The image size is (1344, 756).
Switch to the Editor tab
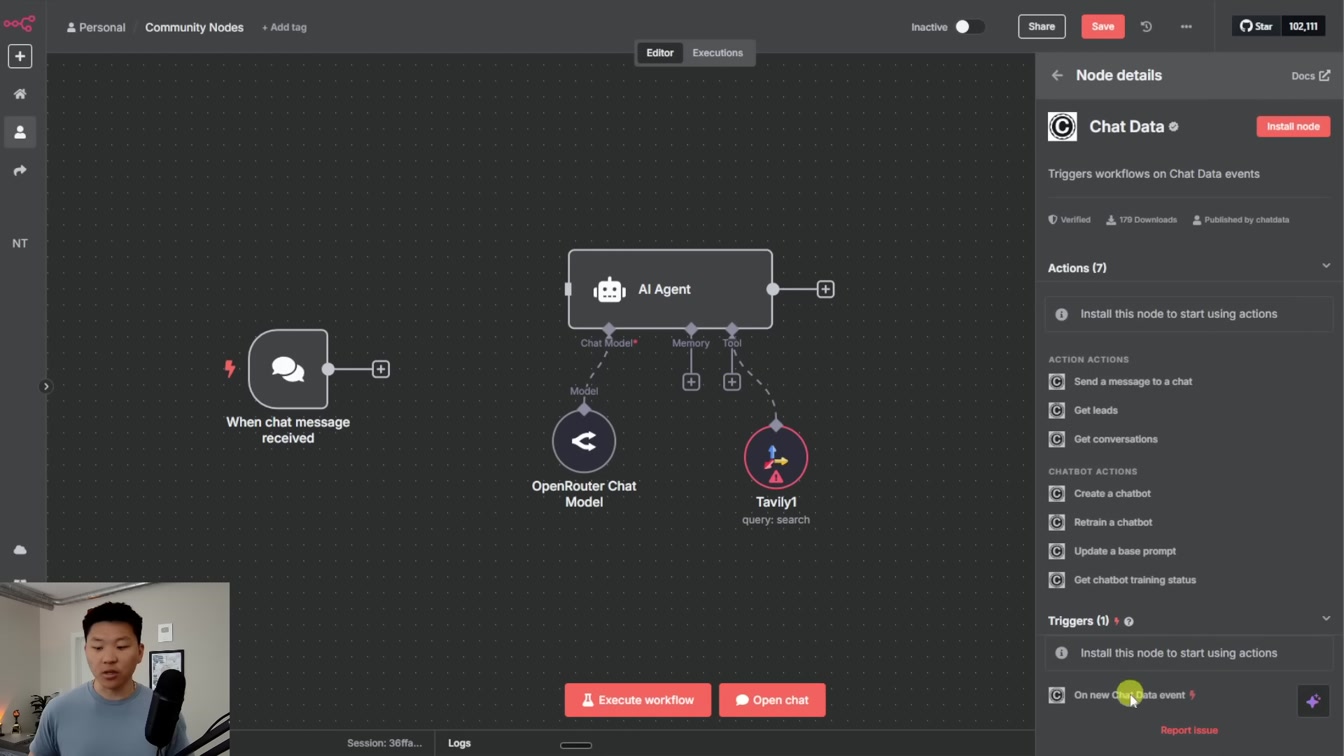tap(660, 53)
